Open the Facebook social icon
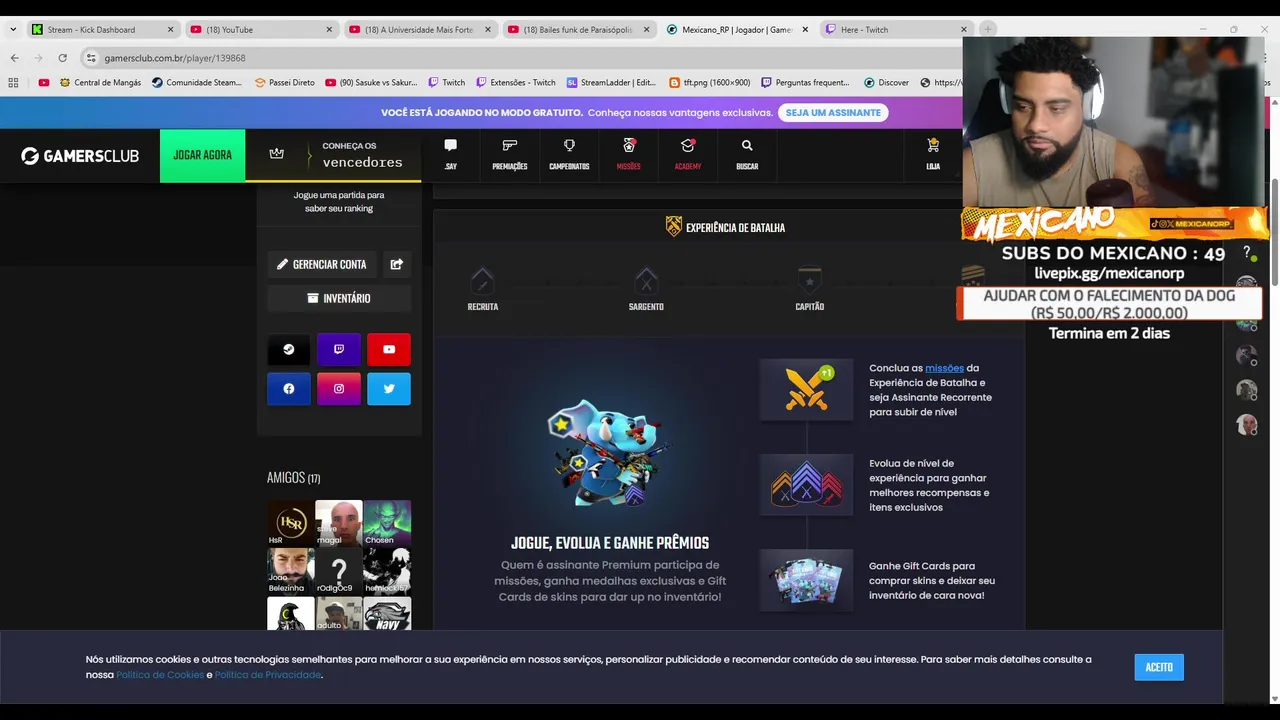Screen dimensions: 1280x720 pyautogui.click(x=289, y=389)
